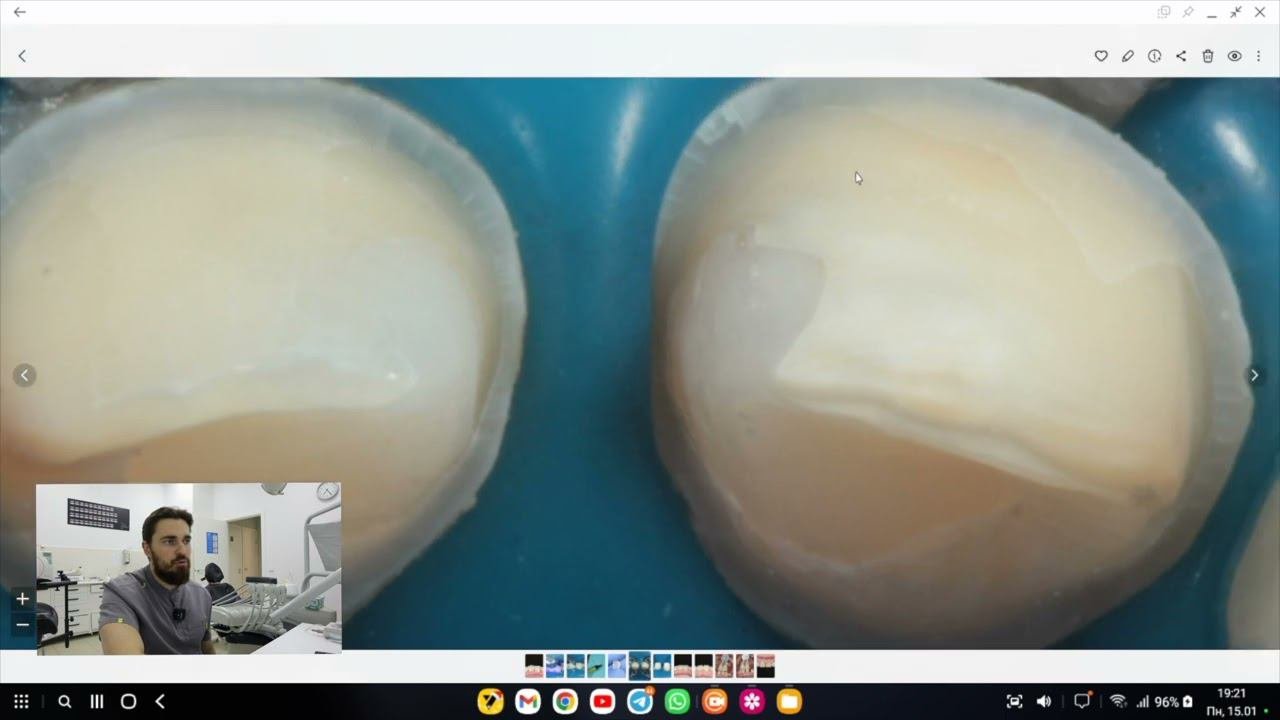This screenshot has width=1280, height=720.
Task: Mark the photo as favorite with the heart
Action: [x=1101, y=56]
